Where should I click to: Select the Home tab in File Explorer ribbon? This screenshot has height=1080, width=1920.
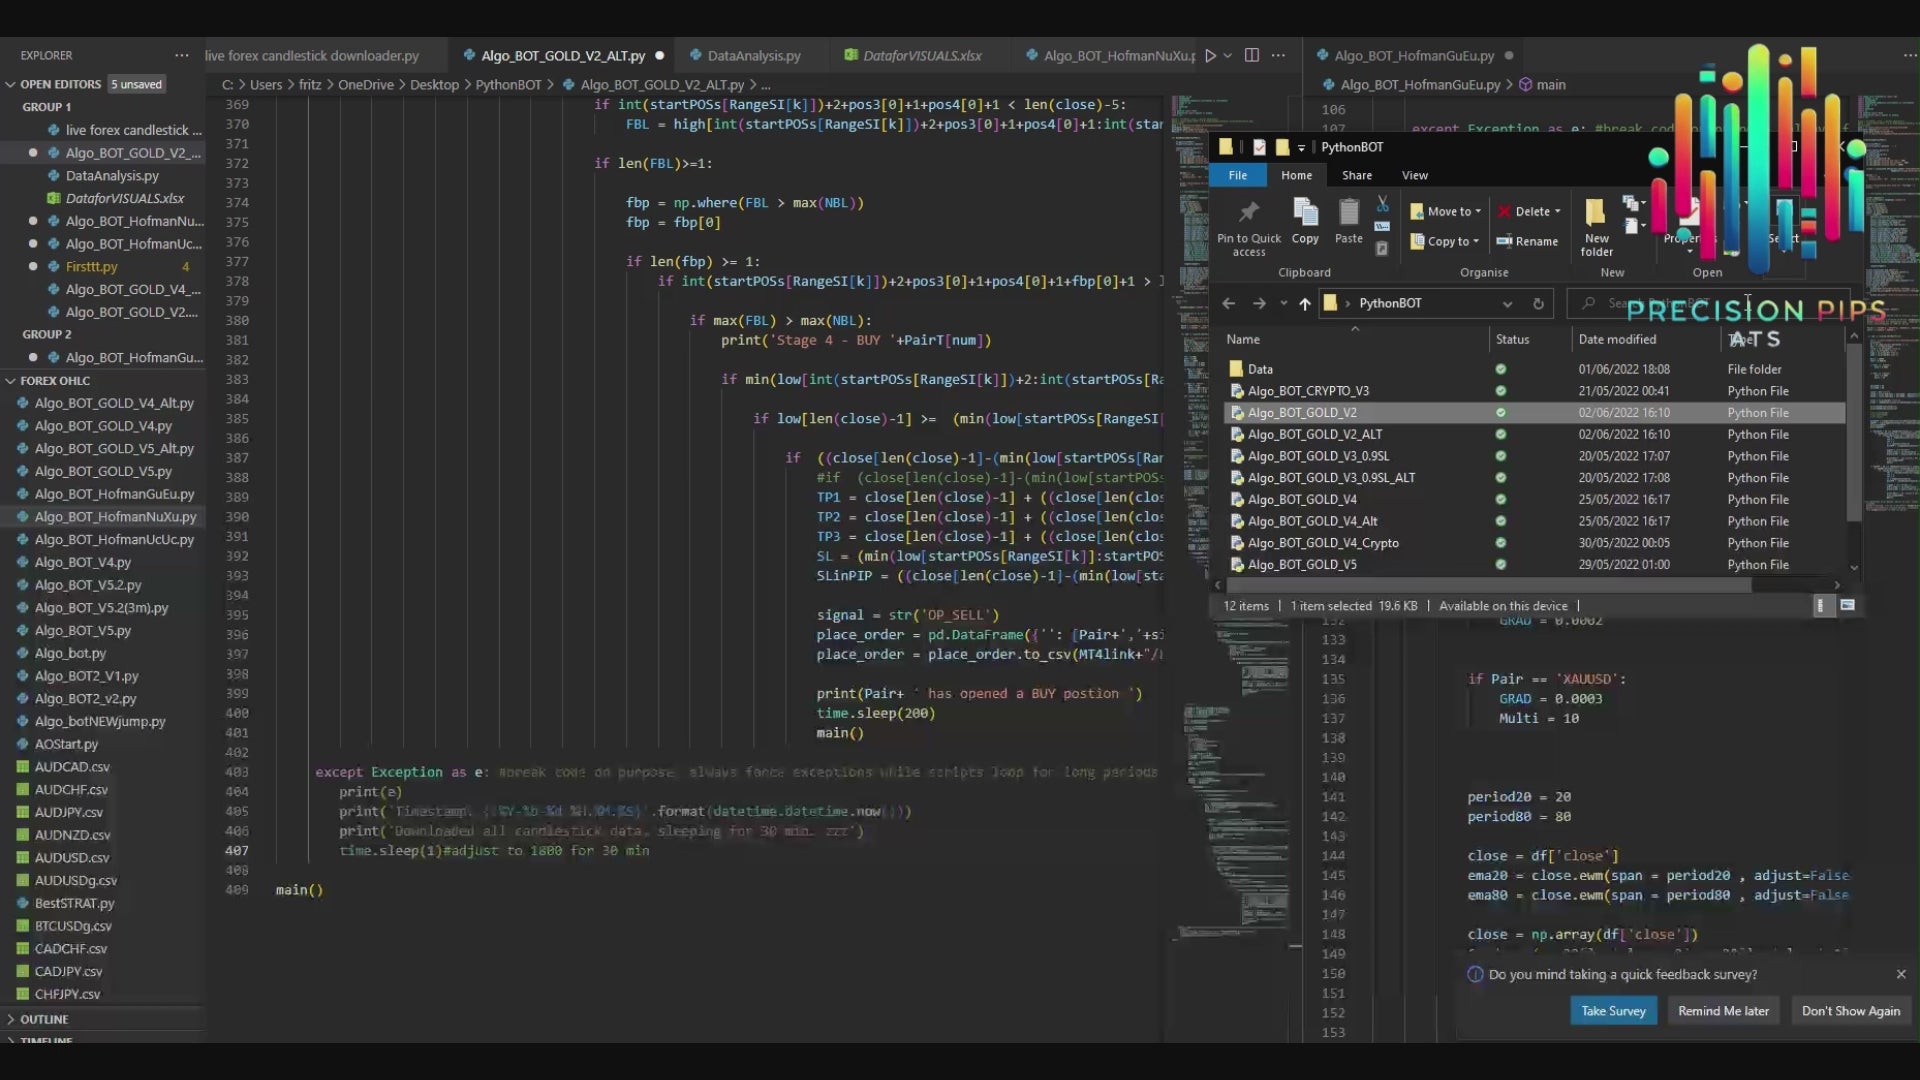(1296, 174)
